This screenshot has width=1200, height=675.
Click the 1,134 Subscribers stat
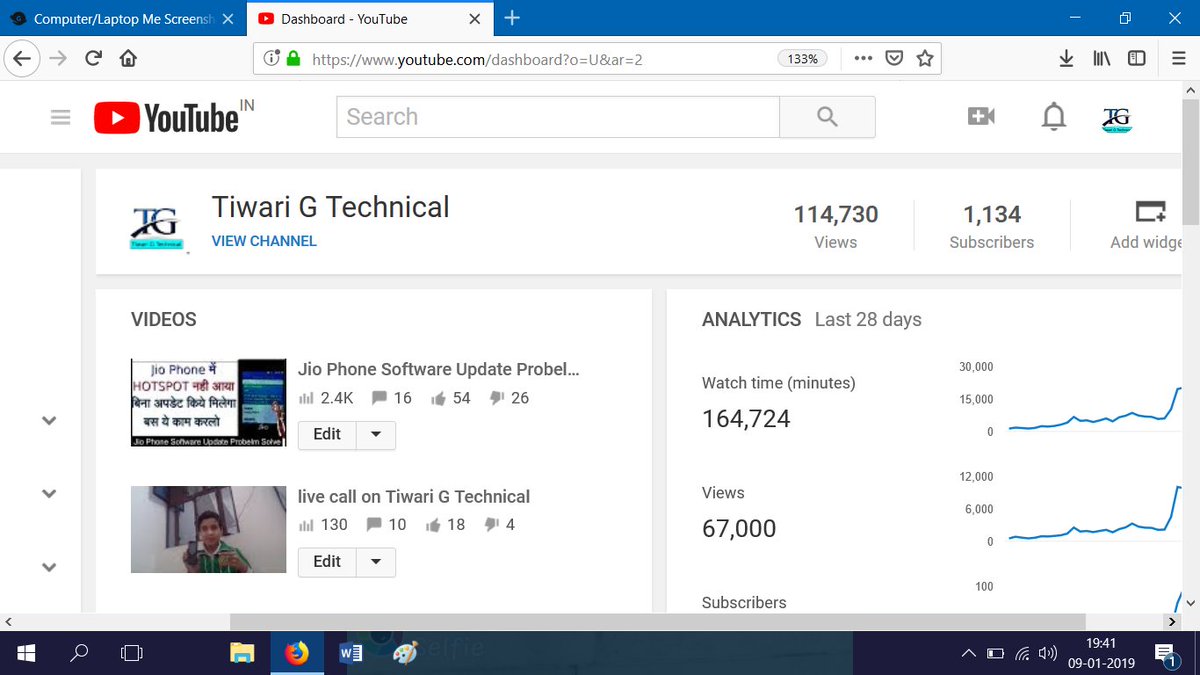pyautogui.click(x=992, y=227)
